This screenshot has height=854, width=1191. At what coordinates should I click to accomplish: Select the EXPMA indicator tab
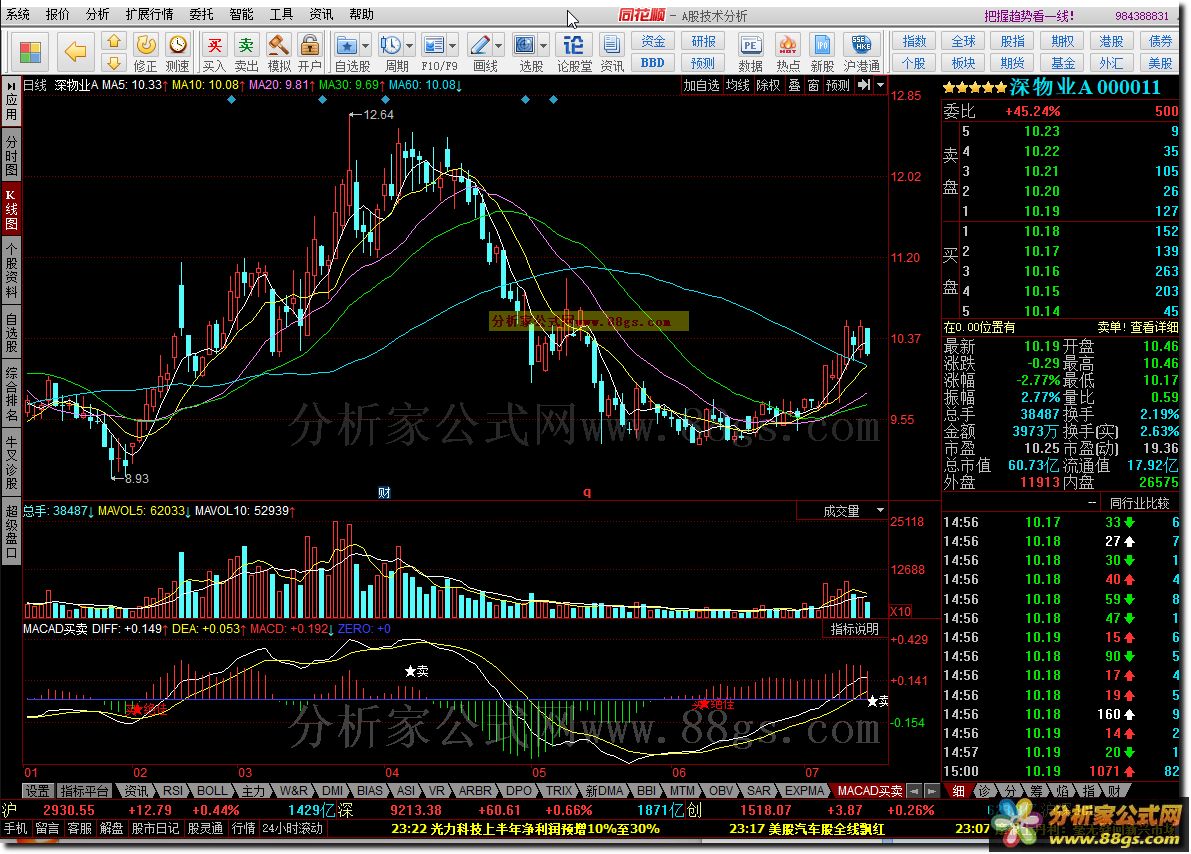pyautogui.click(x=804, y=791)
